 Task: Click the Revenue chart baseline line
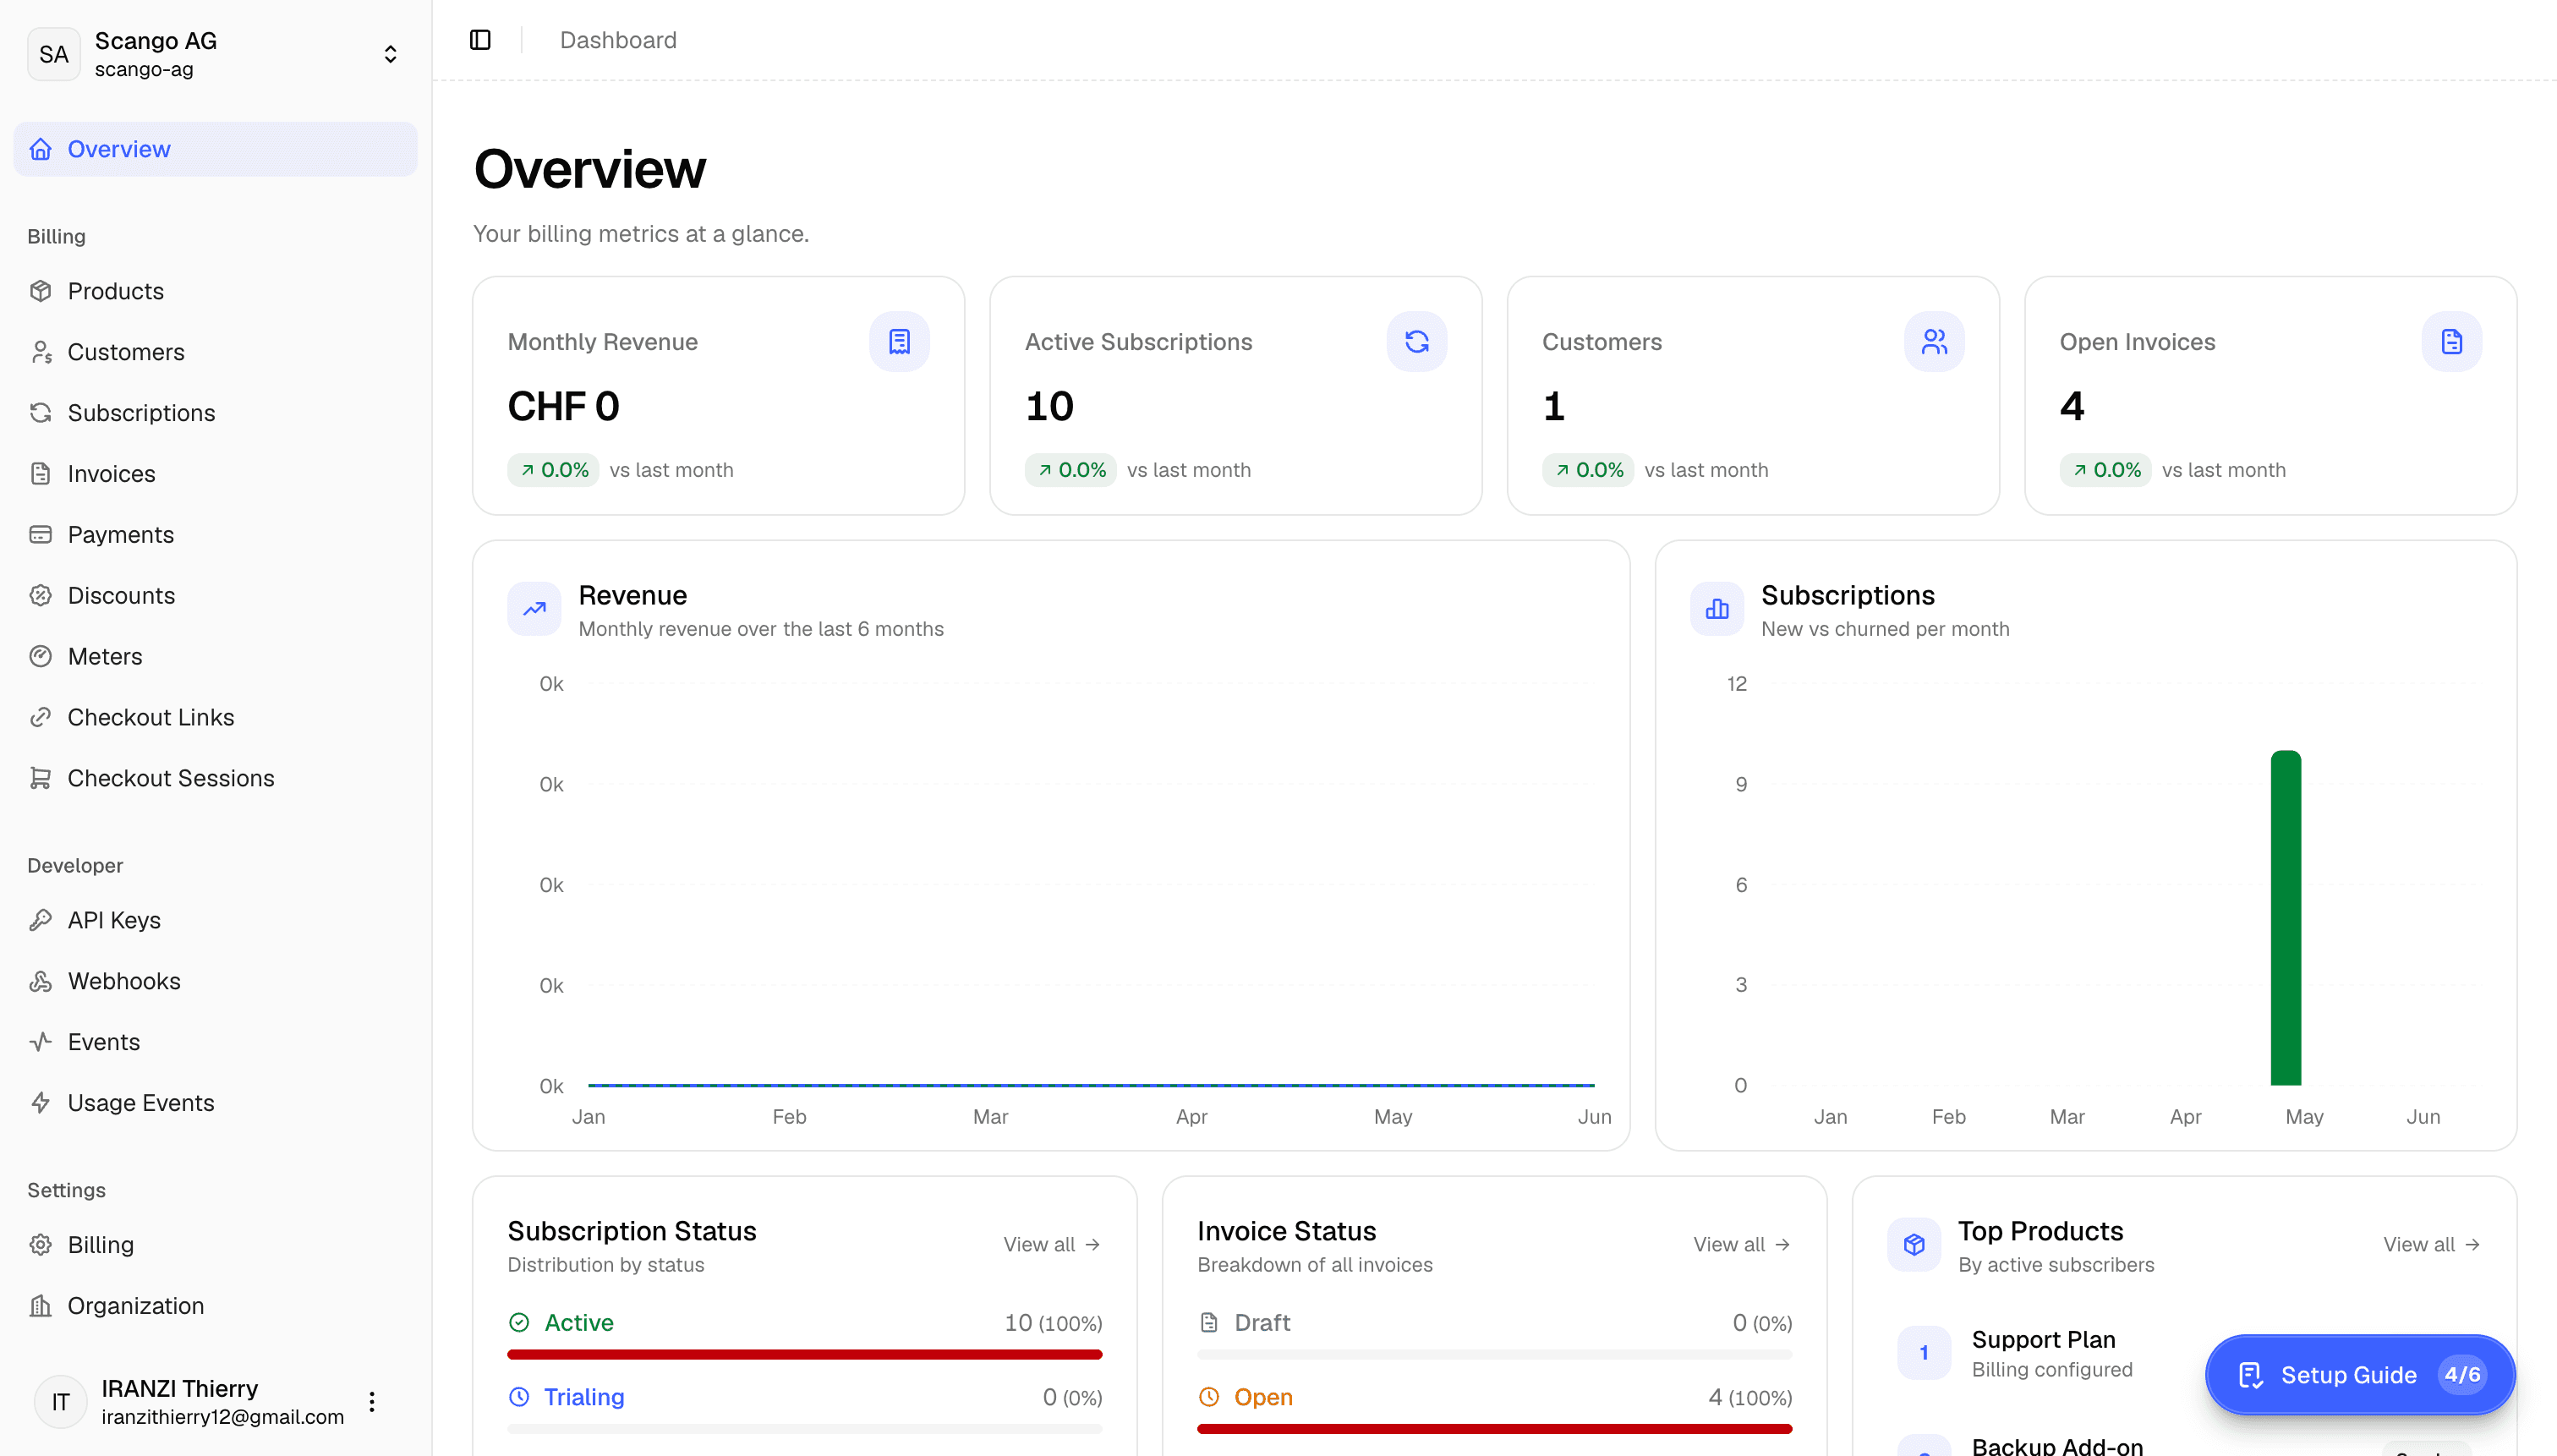(x=1091, y=1085)
